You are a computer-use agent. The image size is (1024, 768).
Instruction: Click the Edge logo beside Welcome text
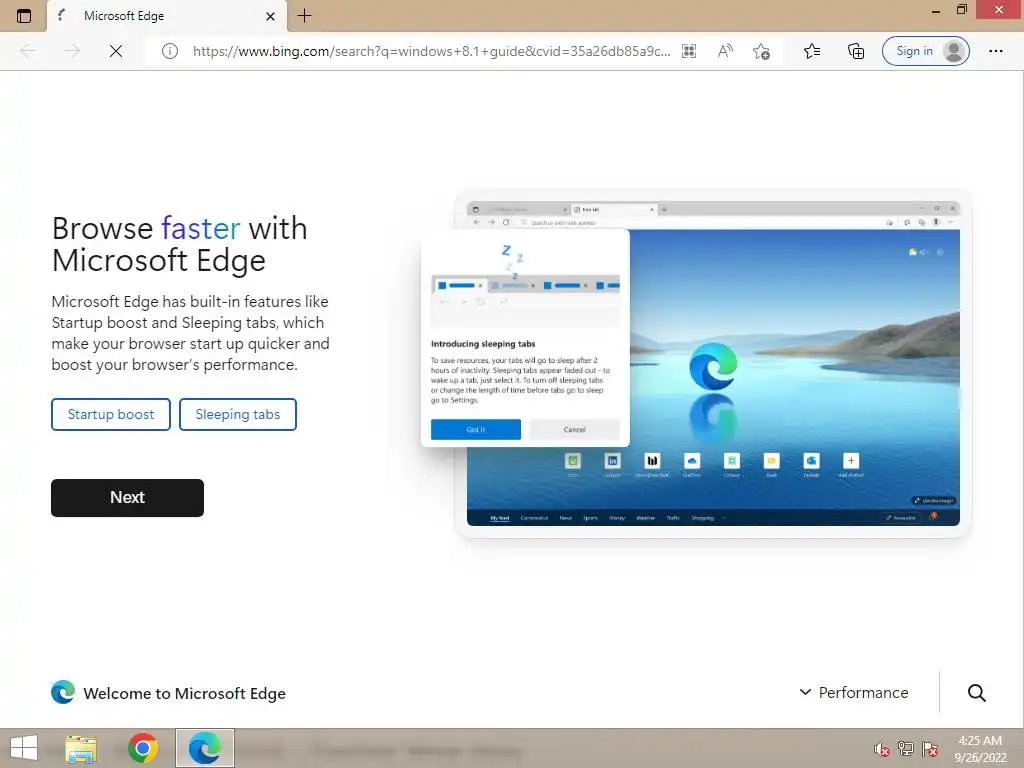(63, 692)
